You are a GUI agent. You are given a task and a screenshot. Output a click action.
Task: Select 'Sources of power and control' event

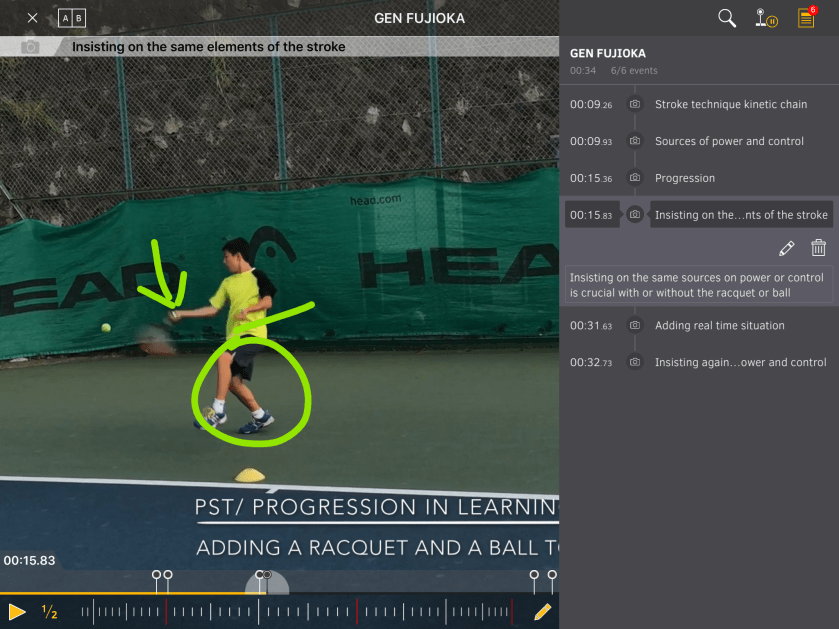coord(729,141)
